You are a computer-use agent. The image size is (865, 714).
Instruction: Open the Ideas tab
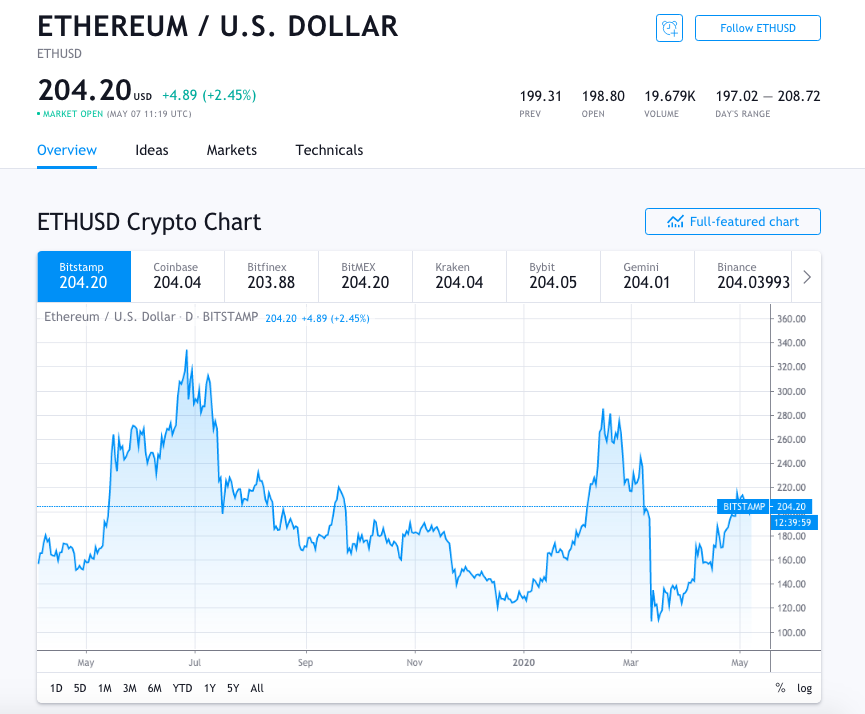tap(151, 150)
